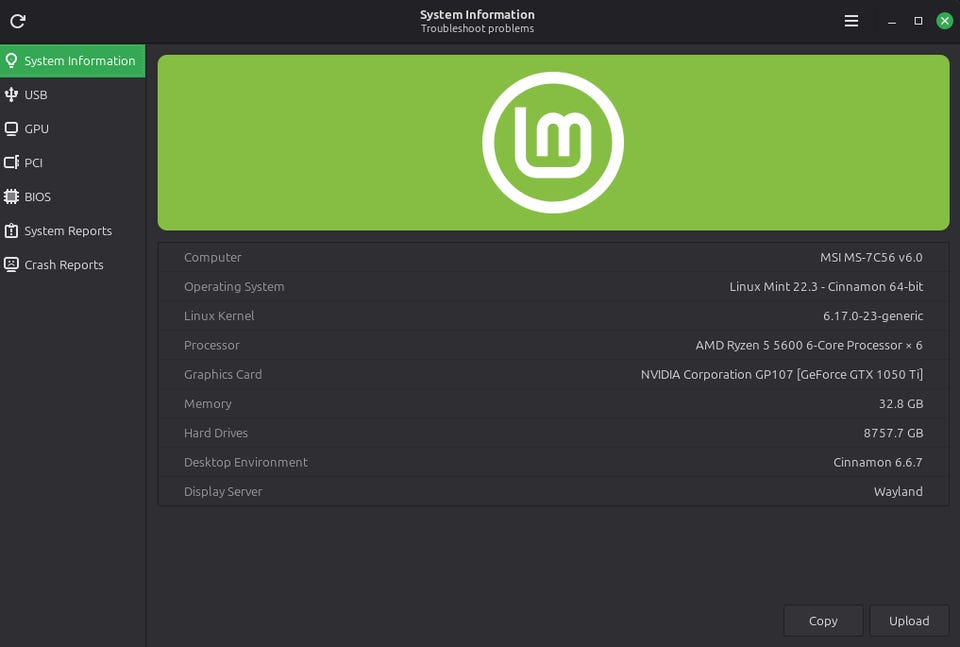
Task: Select the memory value '32.8 GB'
Action: [x=901, y=403]
